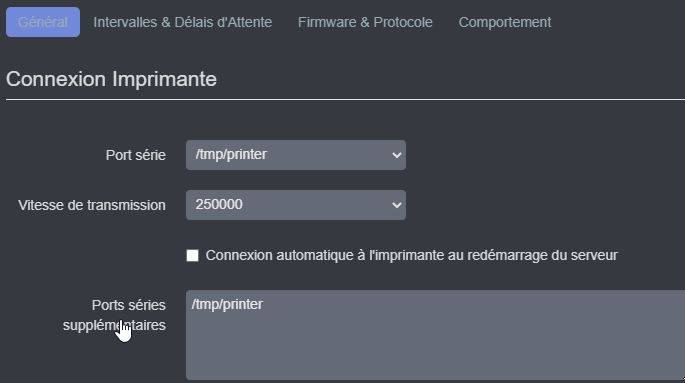Select the Comportement tab
This screenshot has height=383, width=685.
[505, 22]
